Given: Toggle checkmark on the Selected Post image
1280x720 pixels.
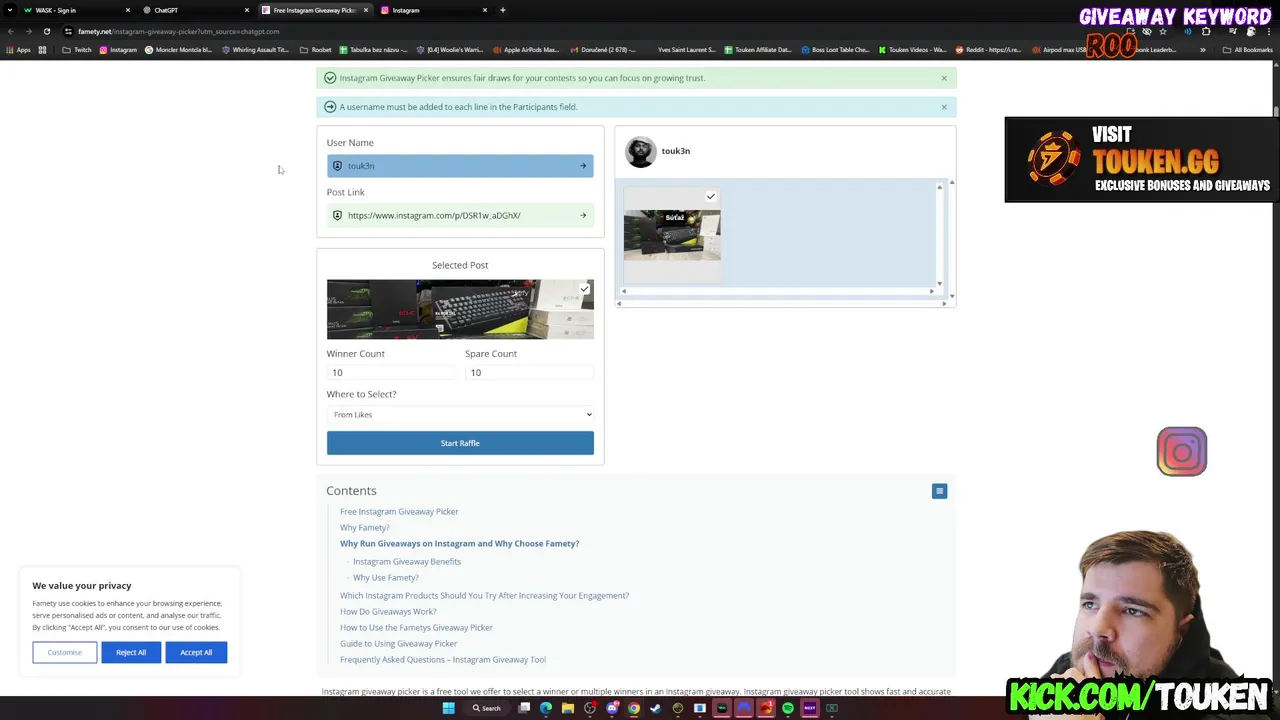Looking at the screenshot, I should [585, 289].
